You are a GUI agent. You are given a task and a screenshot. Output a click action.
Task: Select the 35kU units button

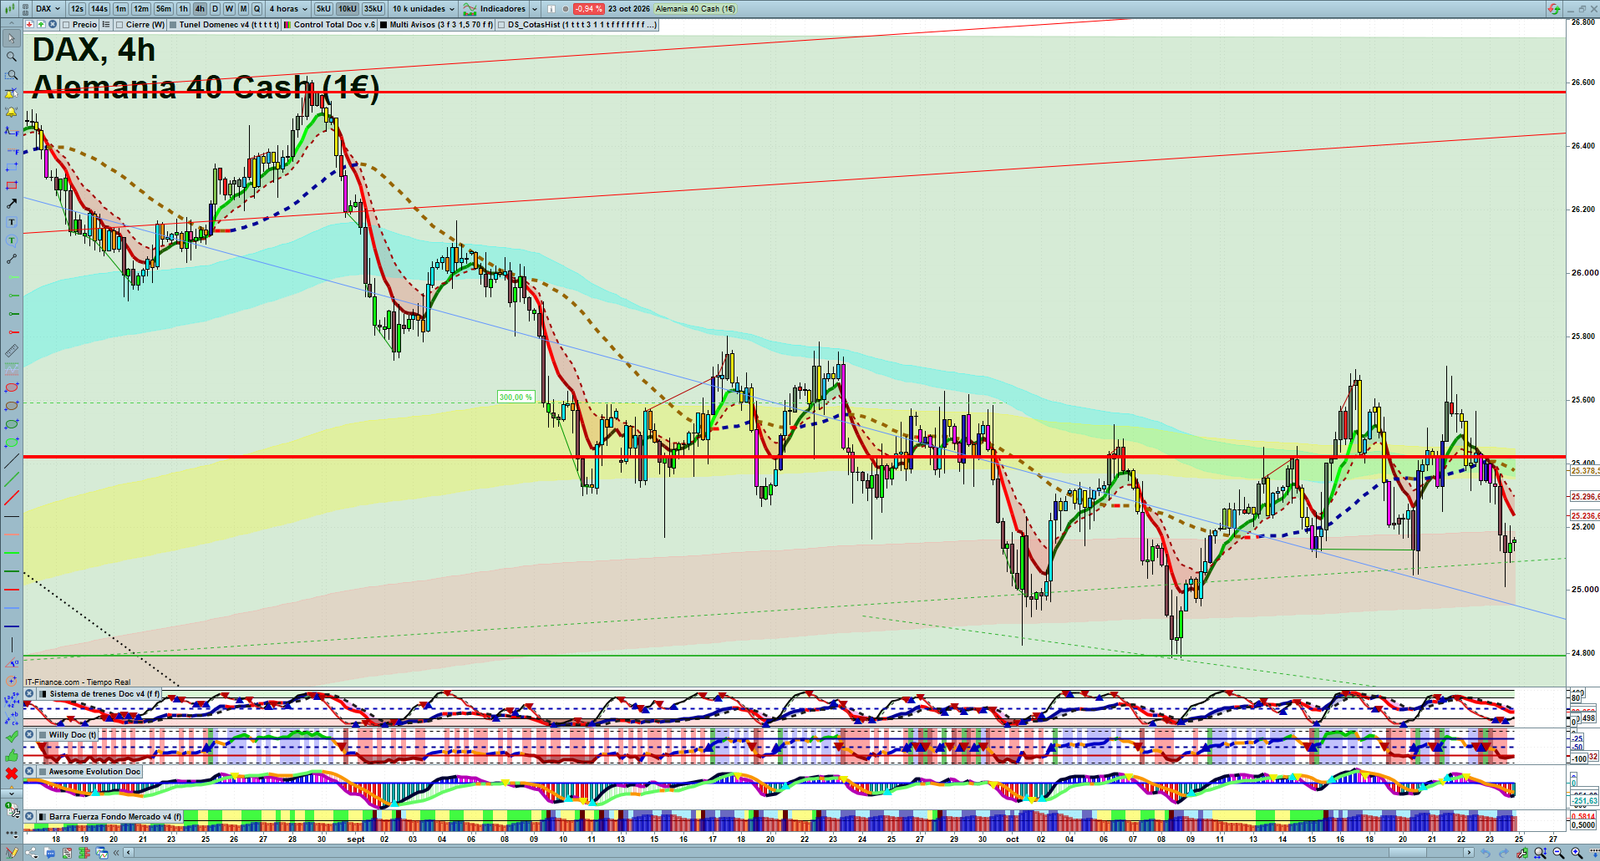(373, 8)
